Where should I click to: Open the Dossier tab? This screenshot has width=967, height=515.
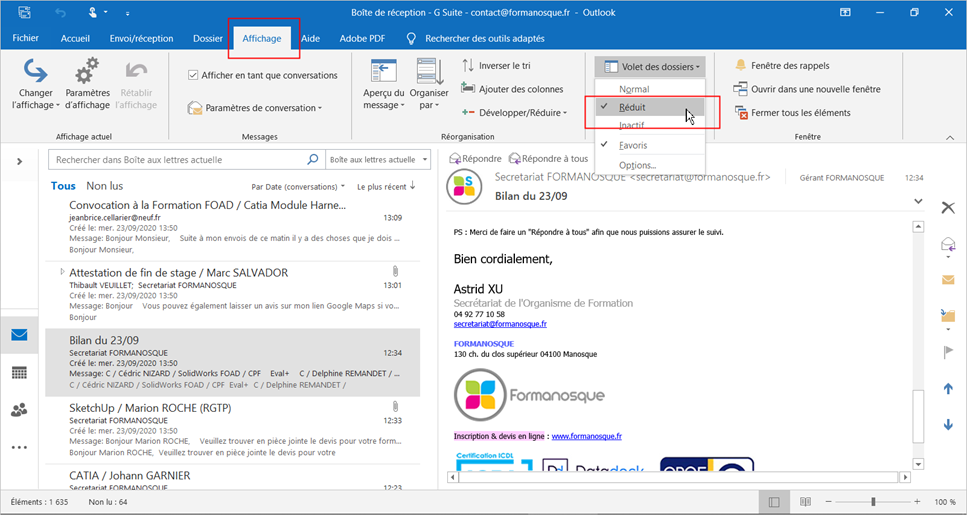pos(208,38)
